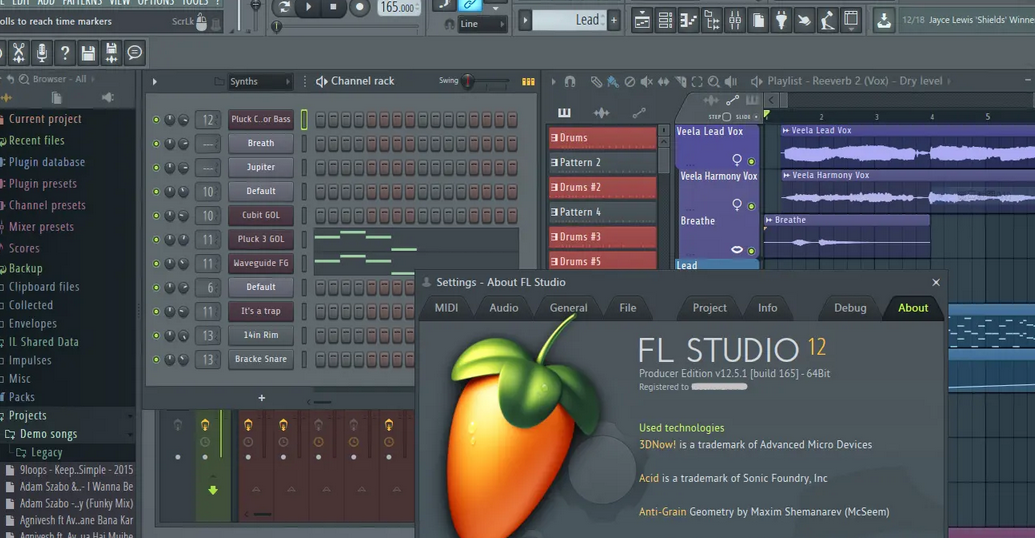Viewport: 1035px width, 538px height.
Task: Toggle the Playlist snap magnet icon
Action: click(570, 81)
